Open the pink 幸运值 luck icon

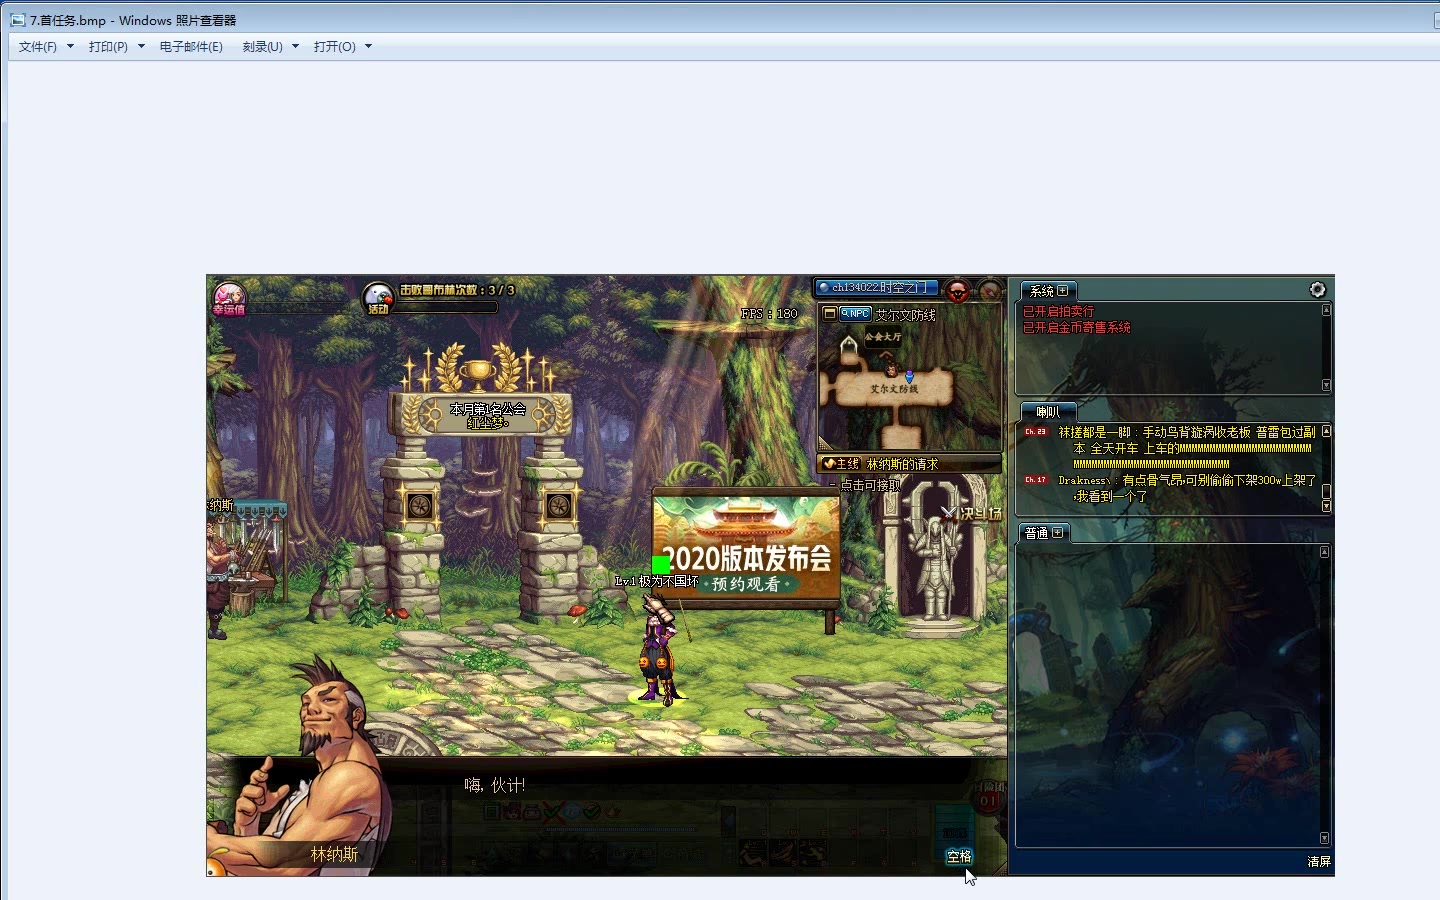click(228, 298)
